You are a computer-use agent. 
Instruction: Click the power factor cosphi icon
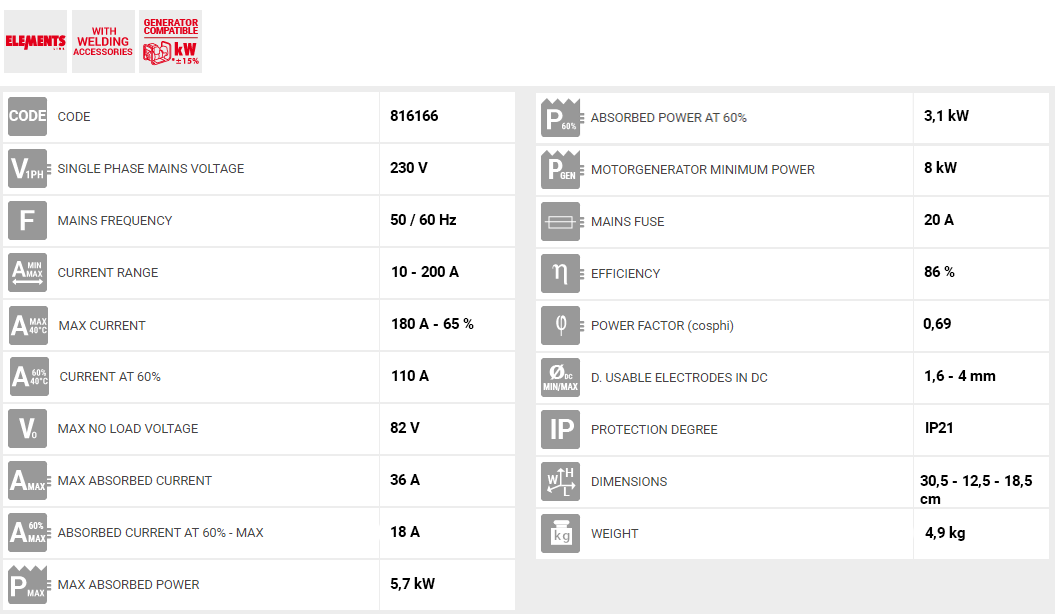pos(560,325)
